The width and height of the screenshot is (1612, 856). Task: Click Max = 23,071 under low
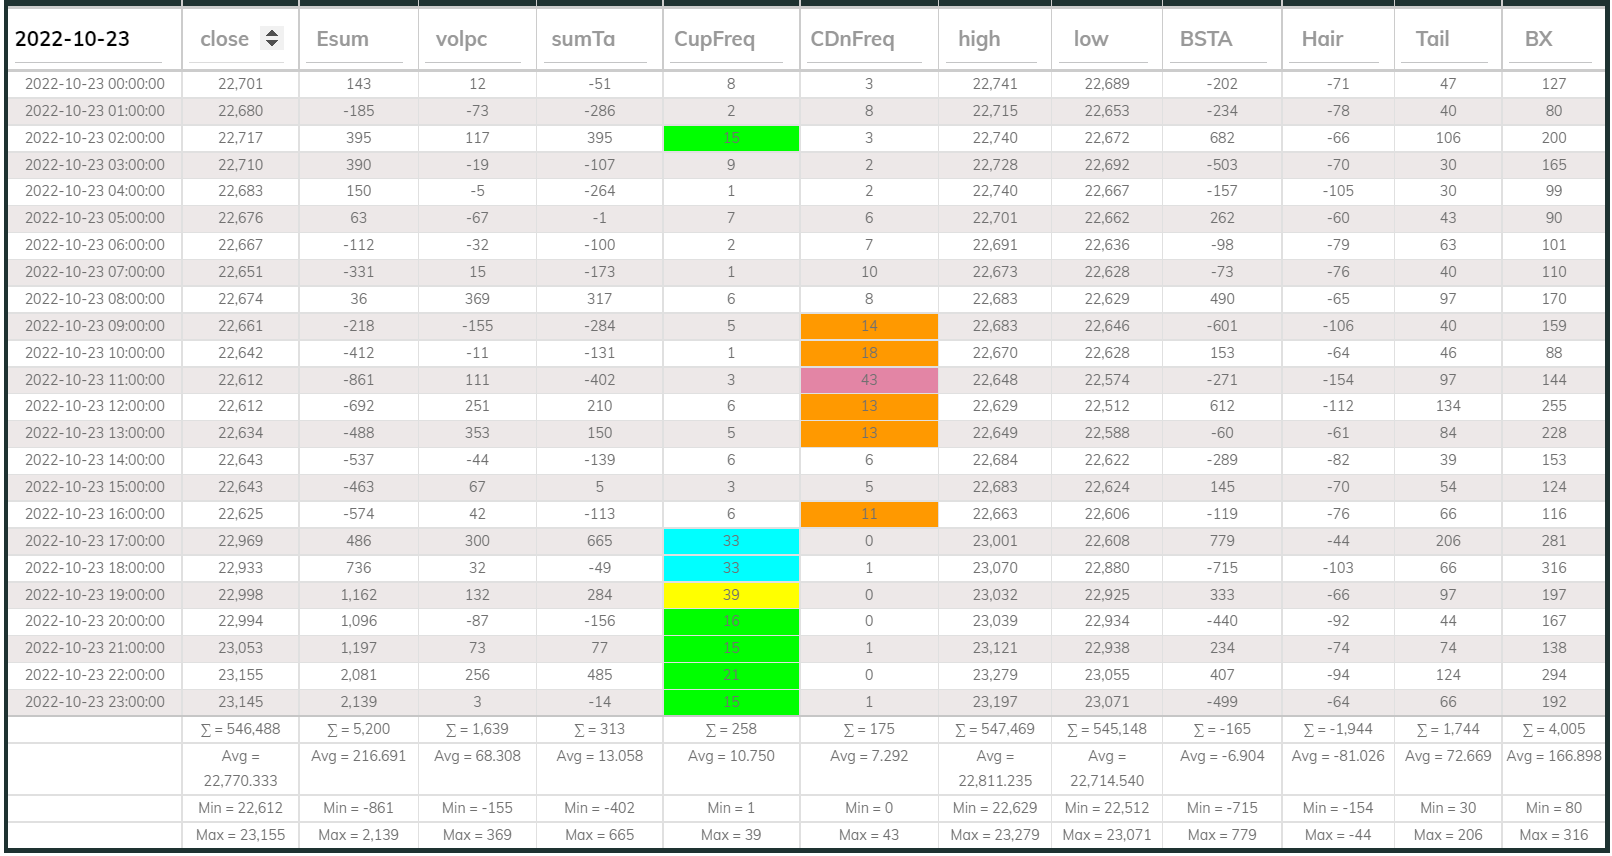pyautogui.click(x=1107, y=835)
